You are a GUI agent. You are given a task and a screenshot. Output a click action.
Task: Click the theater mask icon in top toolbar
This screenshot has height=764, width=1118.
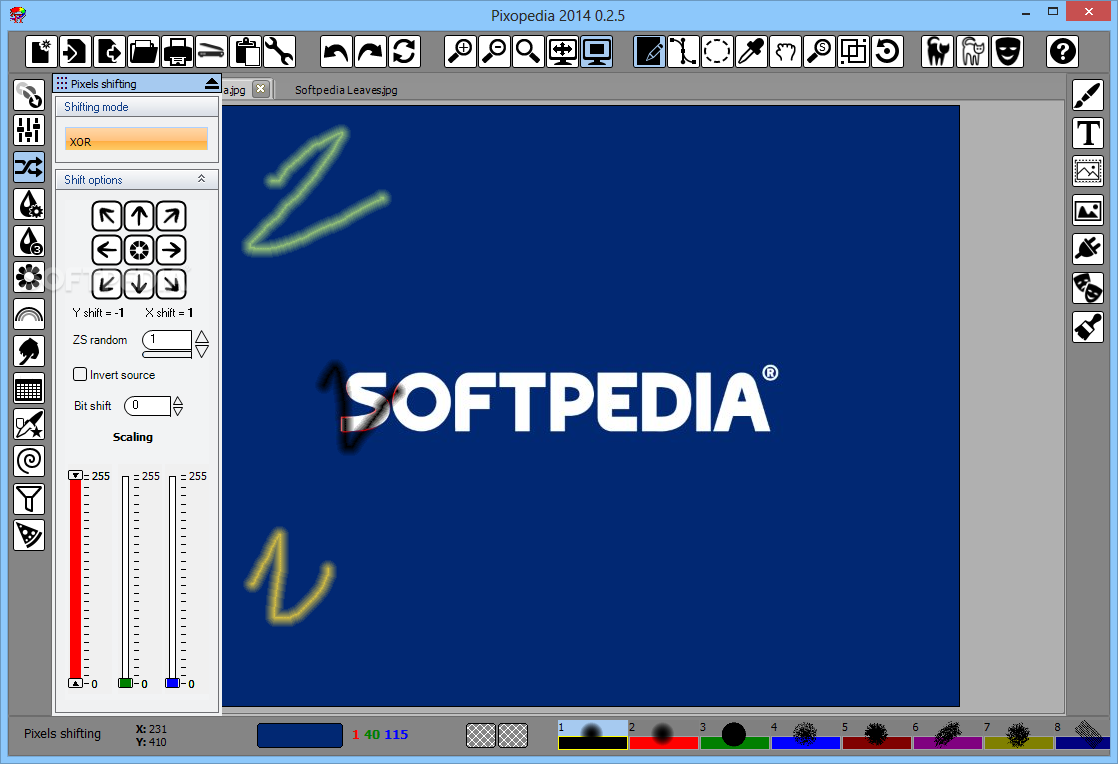click(x=1007, y=51)
